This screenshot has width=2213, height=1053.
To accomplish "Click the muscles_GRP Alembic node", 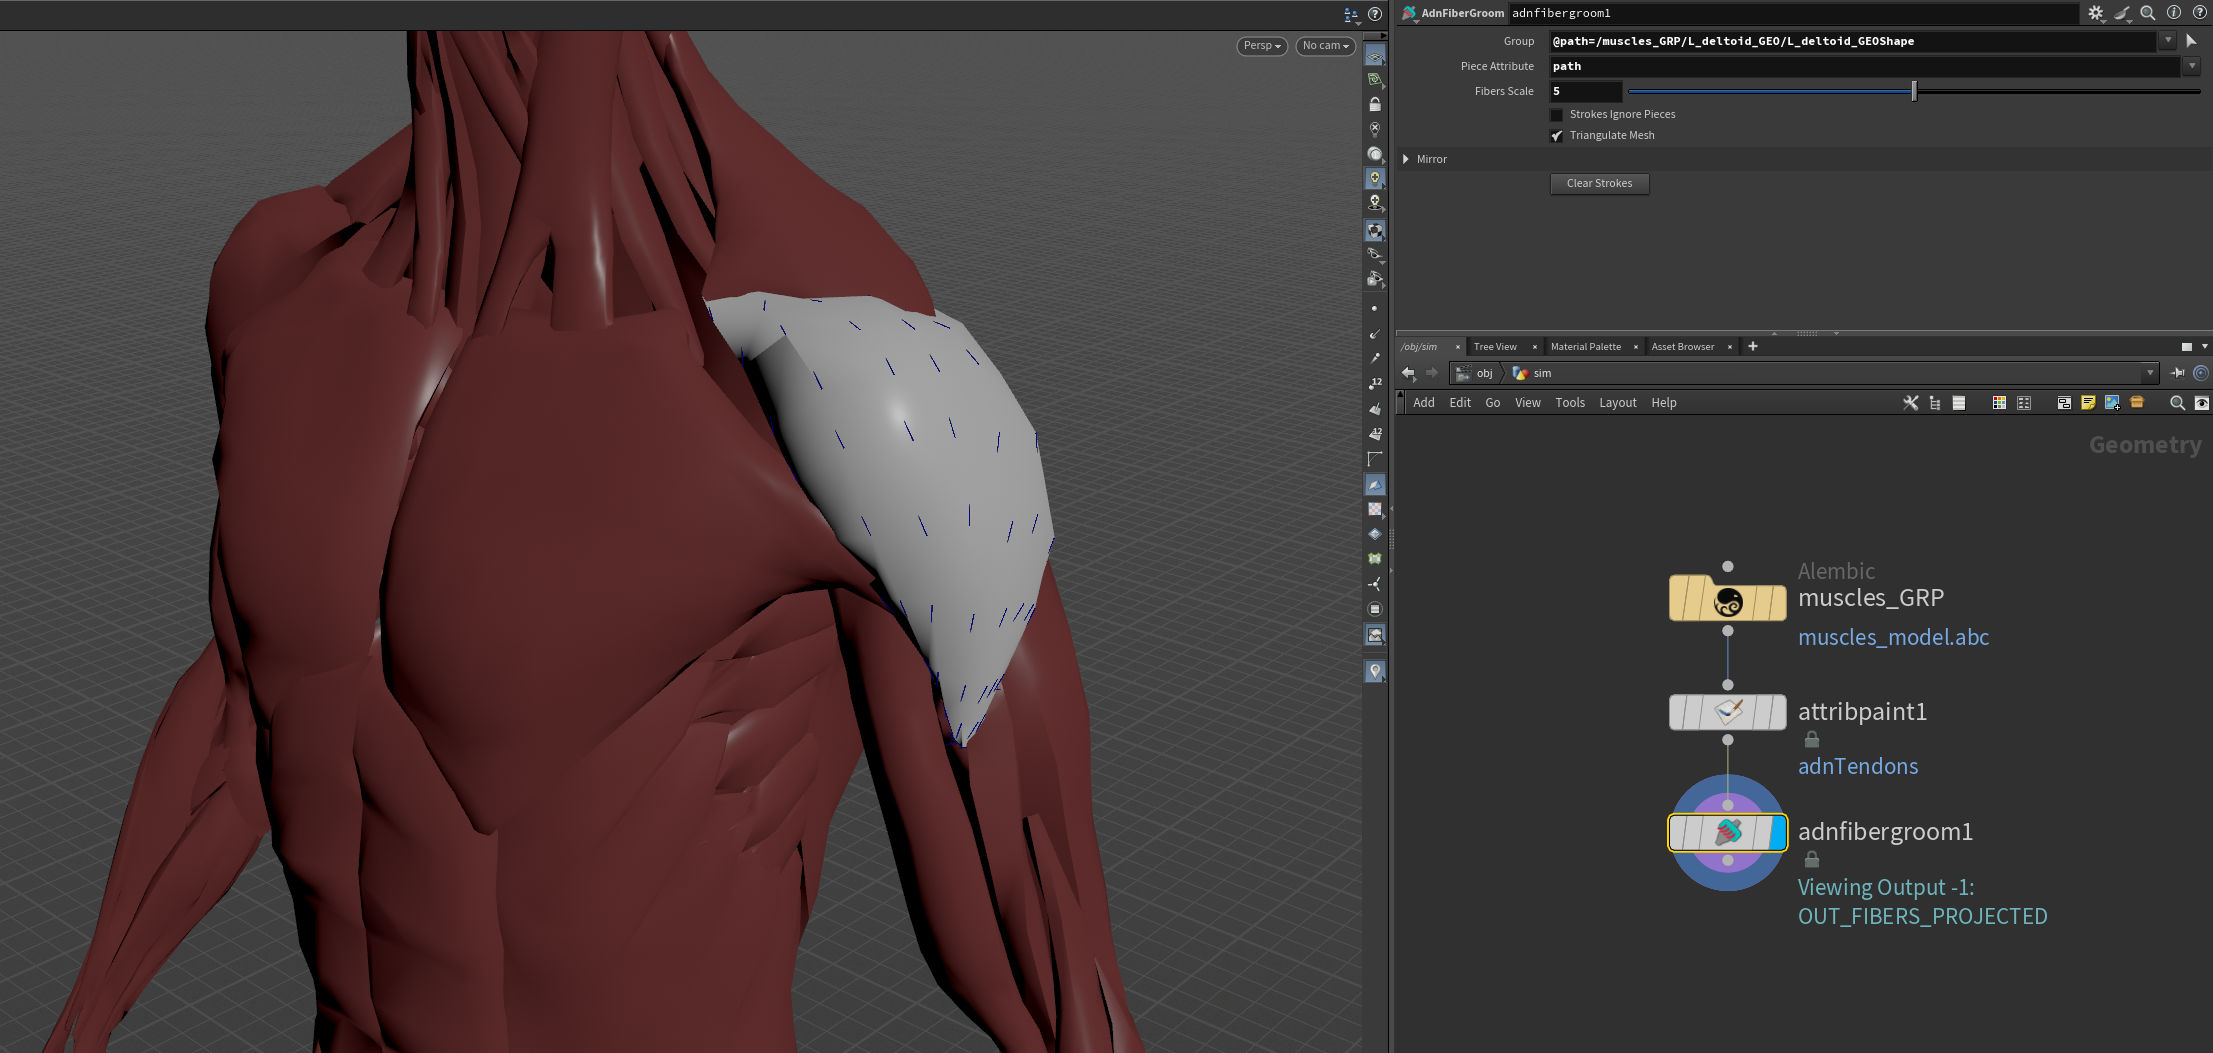I will 1727,602.
